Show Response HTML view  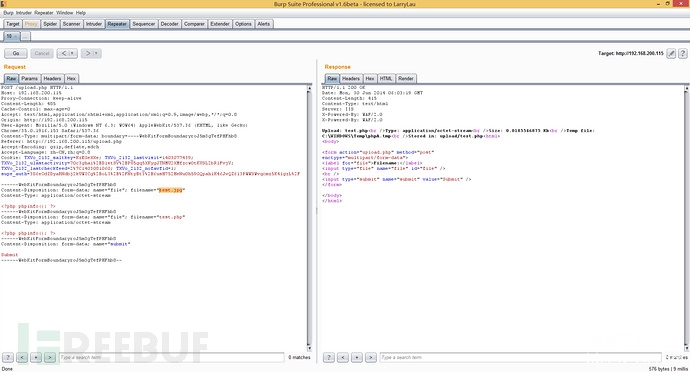coord(386,79)
